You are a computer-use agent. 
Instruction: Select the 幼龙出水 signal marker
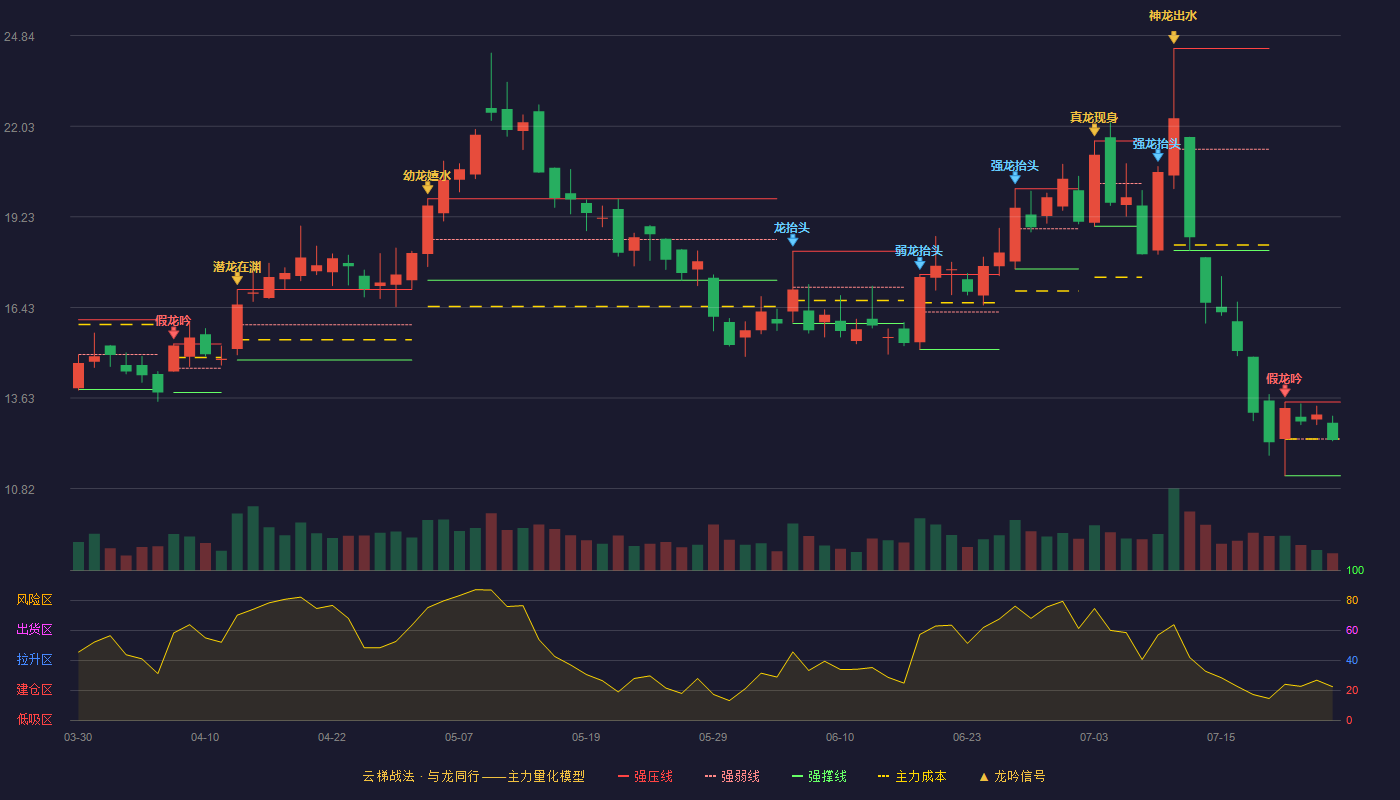pos(427,188)
